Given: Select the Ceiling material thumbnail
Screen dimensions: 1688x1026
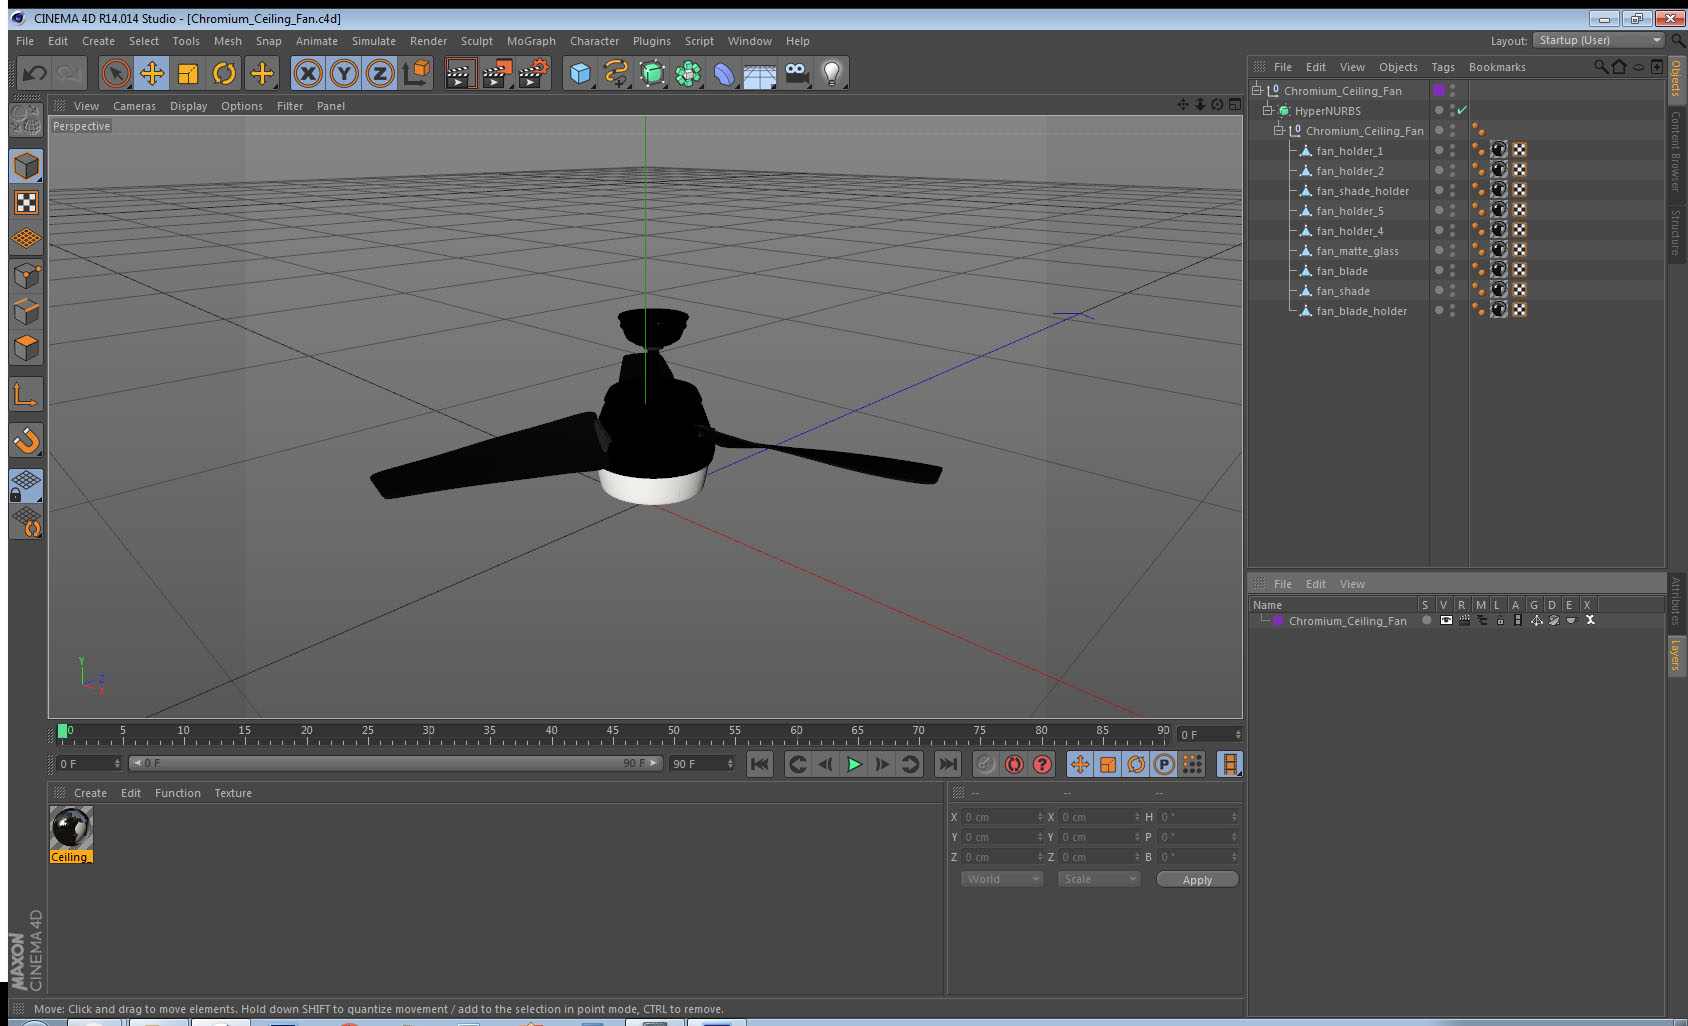Looking at the screenshot, I should coord(71,828).
